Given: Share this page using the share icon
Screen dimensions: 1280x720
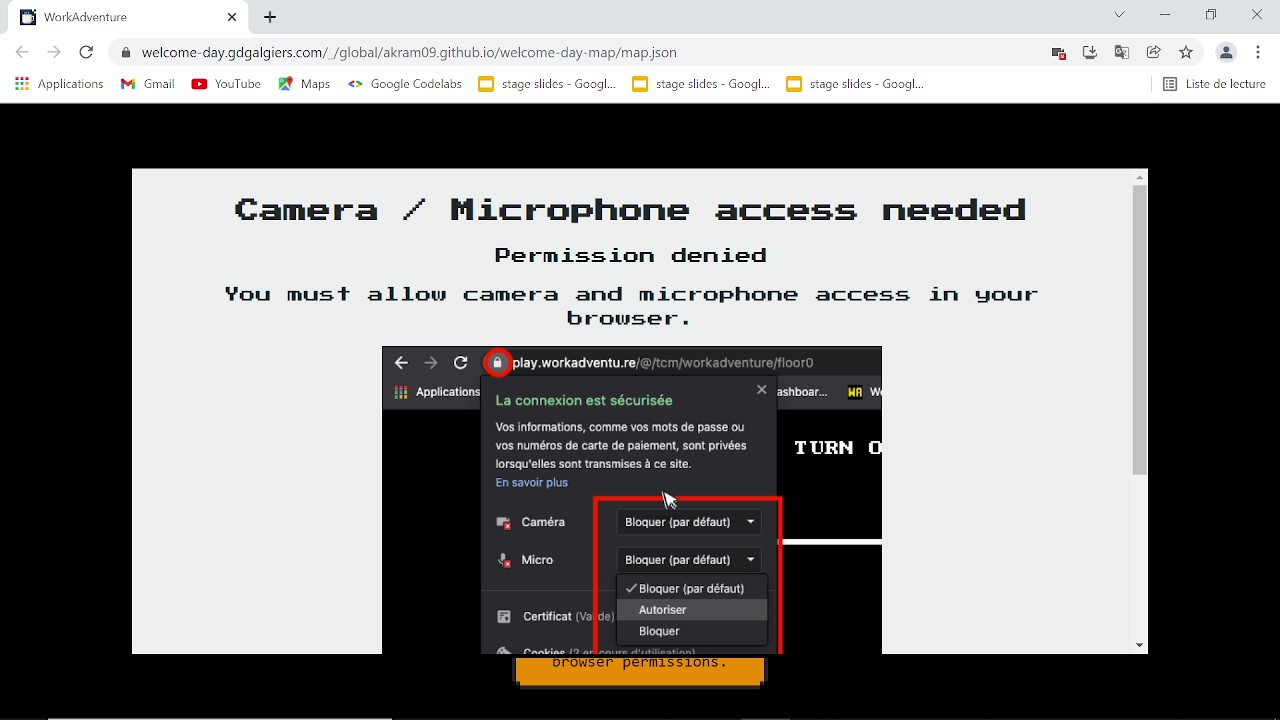Looking at the screenshot, I should click(1154, 52).
